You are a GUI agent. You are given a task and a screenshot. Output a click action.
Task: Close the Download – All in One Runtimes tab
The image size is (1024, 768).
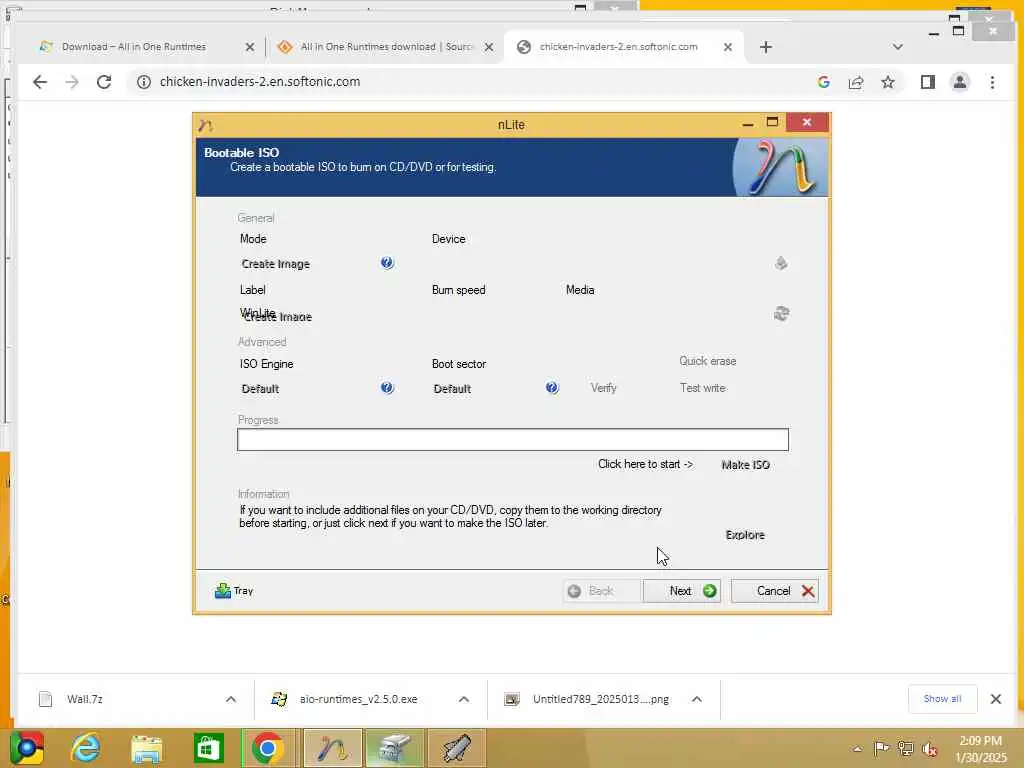[x=249, y=47]
